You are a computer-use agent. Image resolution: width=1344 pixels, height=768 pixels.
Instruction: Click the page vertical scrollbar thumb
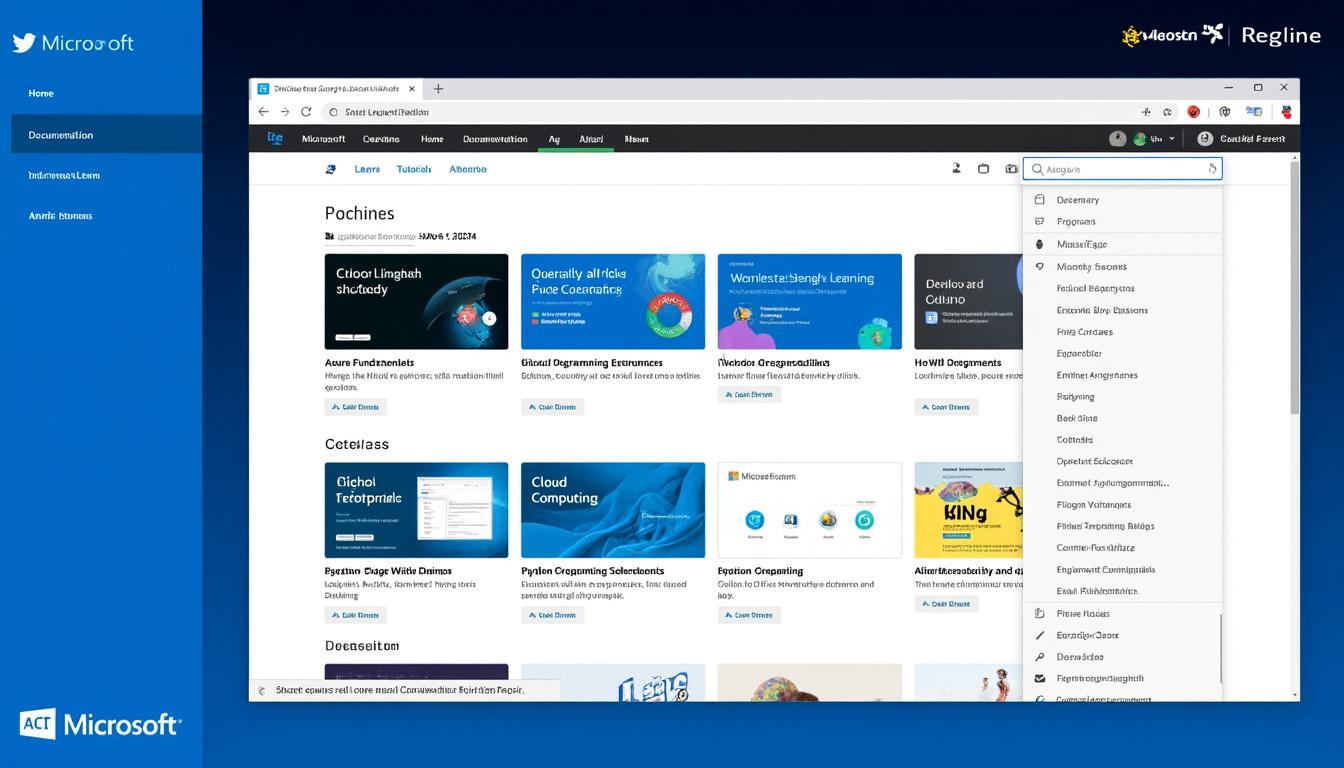pos(1295,288)
